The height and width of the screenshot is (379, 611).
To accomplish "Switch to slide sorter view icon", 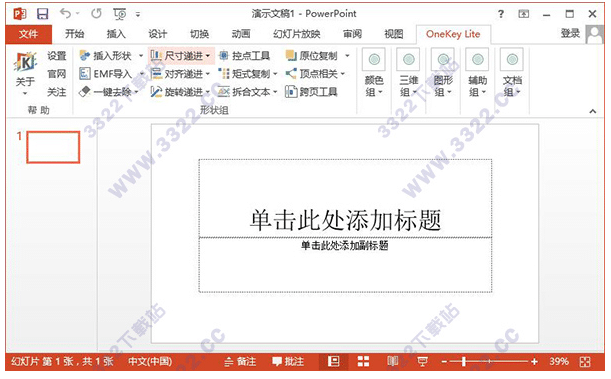I will 363,361.
